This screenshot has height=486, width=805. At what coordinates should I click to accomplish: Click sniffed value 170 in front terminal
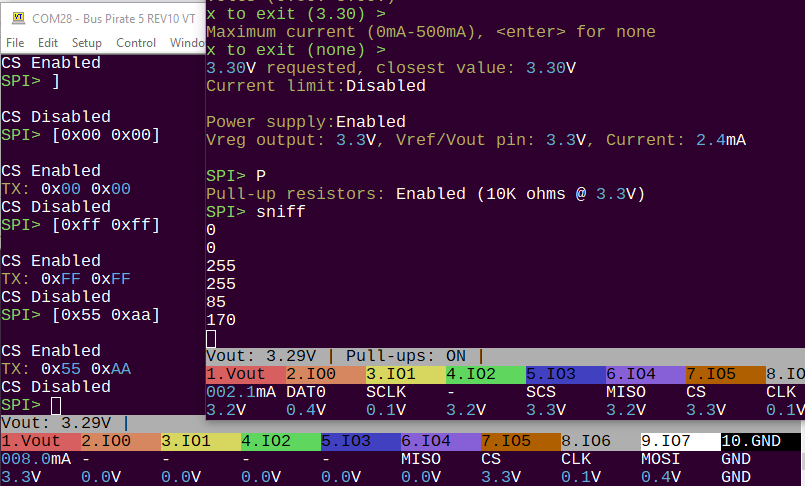click(x=221, y=320)
